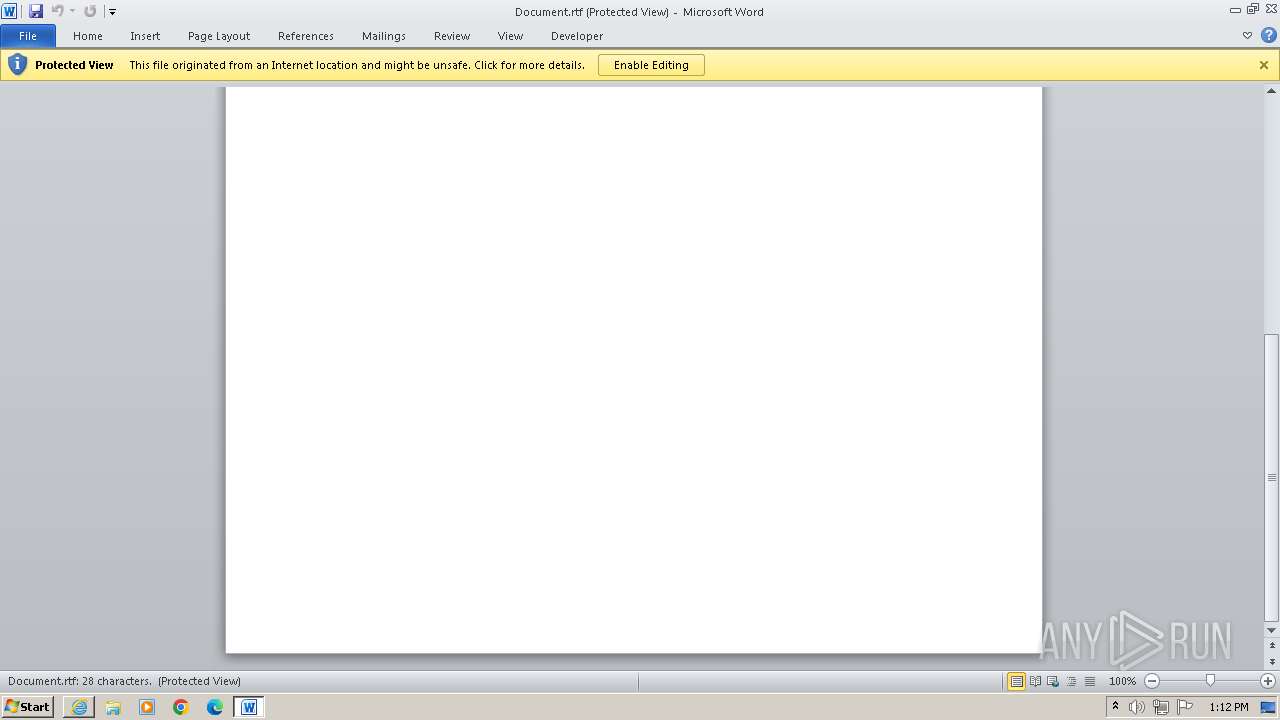Click the 1:12 PM system clock
The width and height of the screenshot is (1280, 720).
coord(1229,707)
